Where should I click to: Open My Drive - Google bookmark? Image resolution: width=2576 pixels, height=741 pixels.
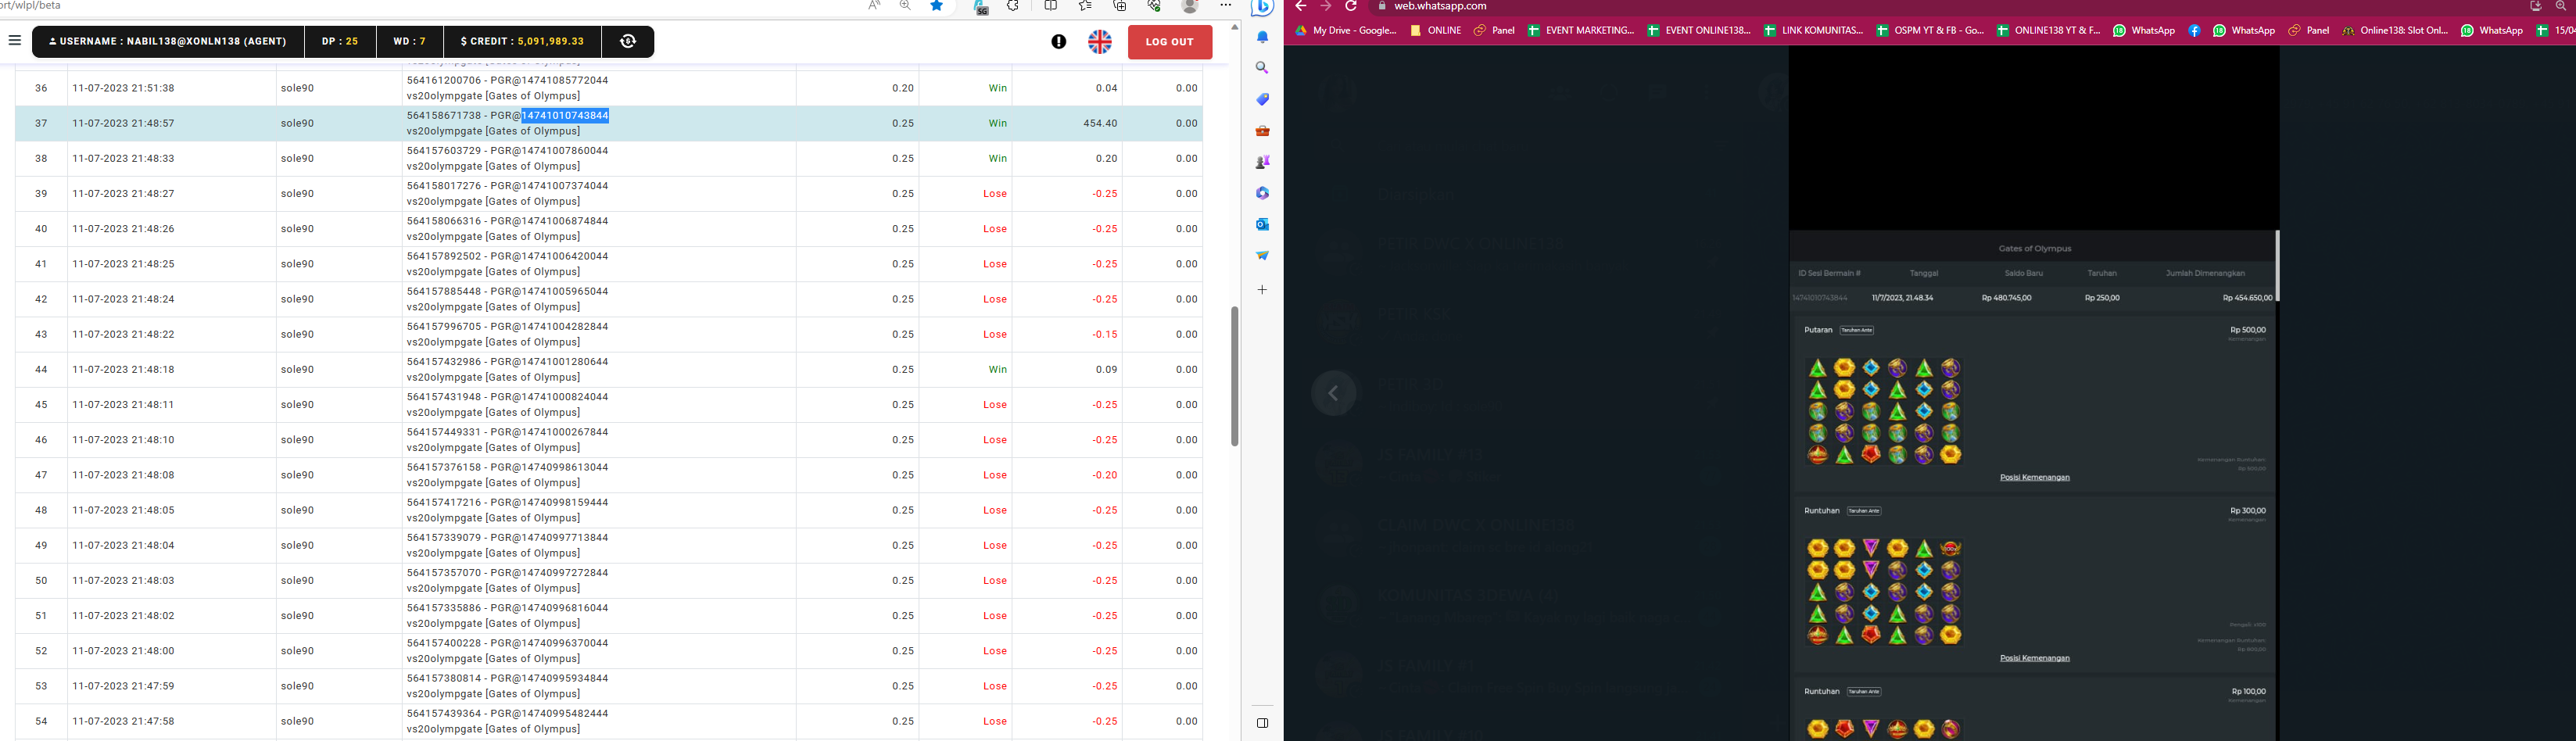click(x=1346, y=31)
